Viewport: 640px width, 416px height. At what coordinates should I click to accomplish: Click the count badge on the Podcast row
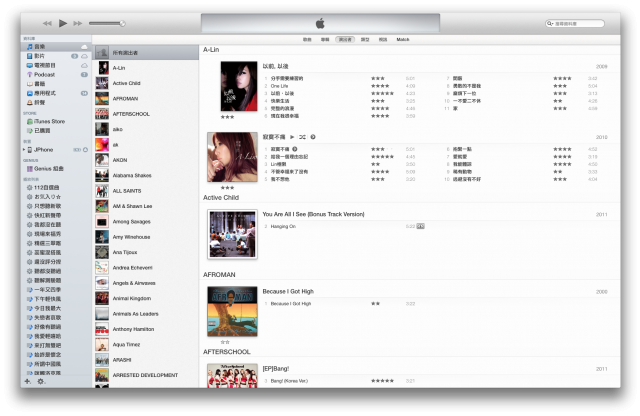coord(84,75)
